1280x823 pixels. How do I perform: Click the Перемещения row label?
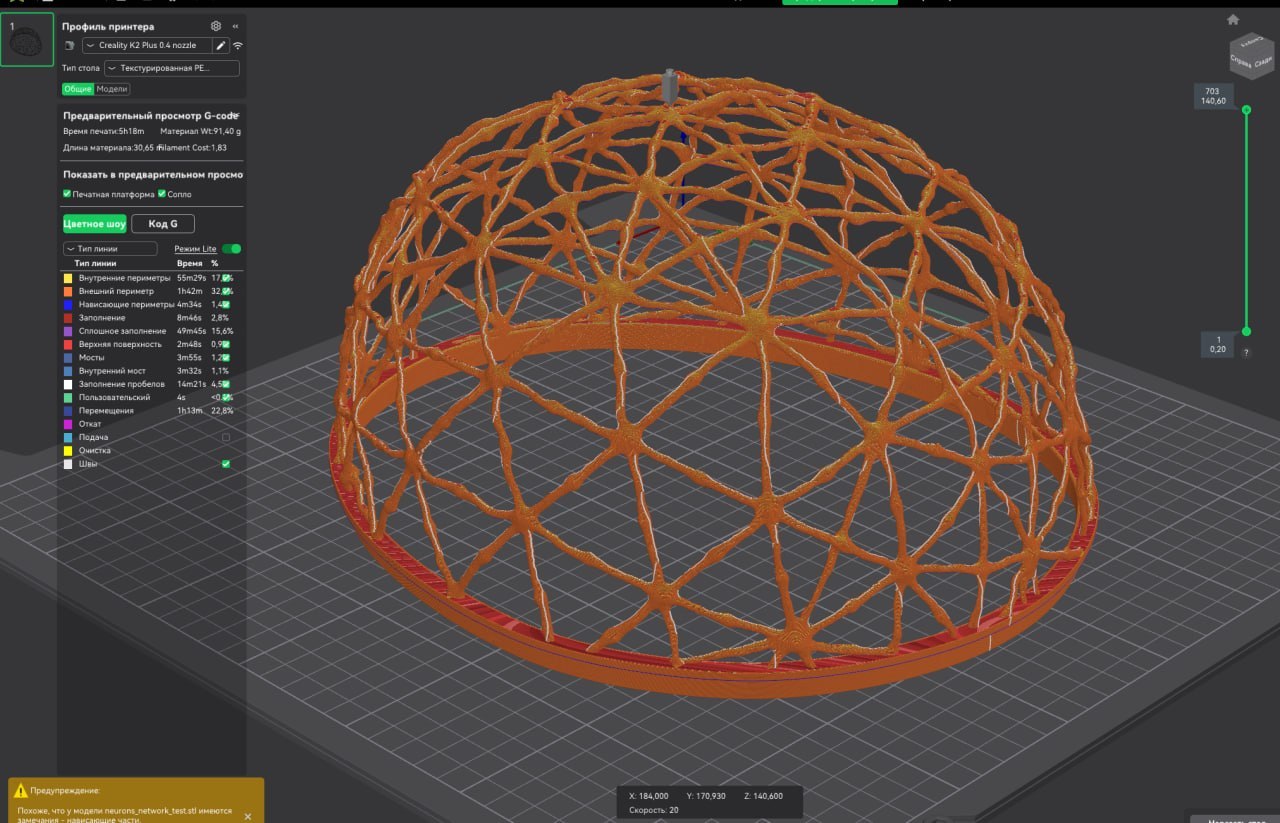tap(106, 411)
